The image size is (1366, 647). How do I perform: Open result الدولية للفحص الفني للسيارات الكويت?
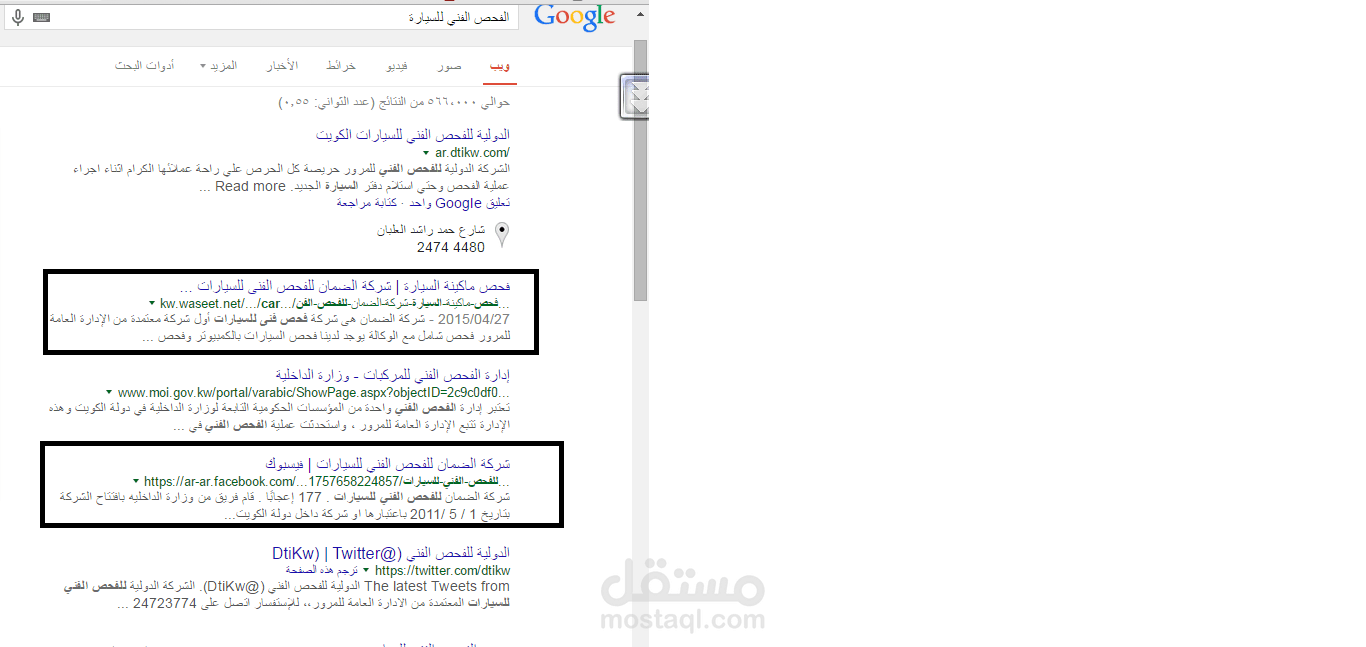tap(412, 134)
